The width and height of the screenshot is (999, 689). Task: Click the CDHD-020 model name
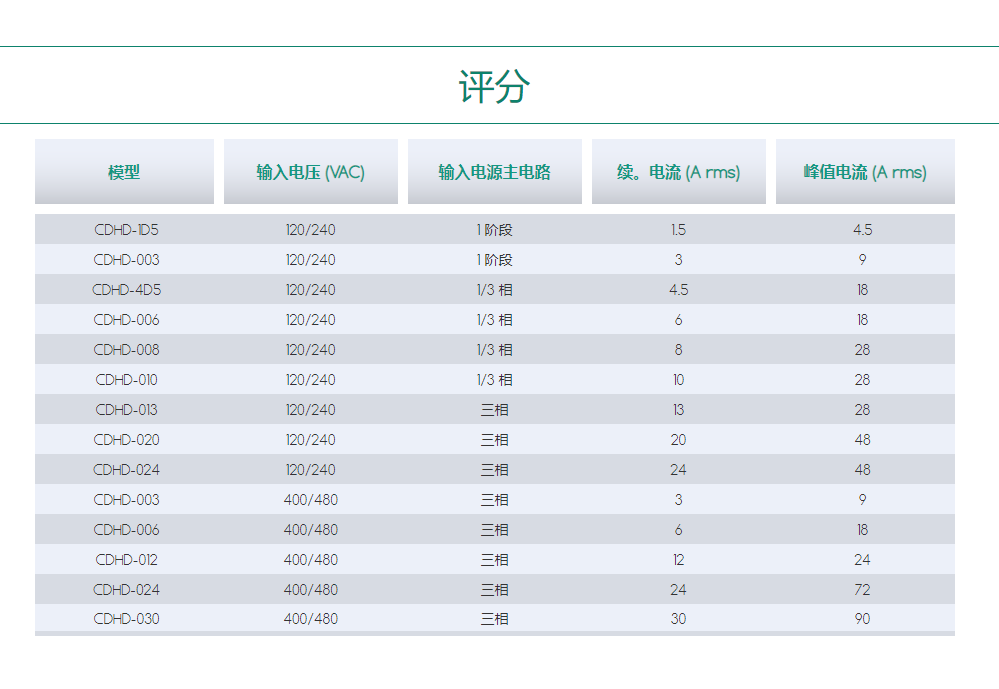click(x=126, y=440)
